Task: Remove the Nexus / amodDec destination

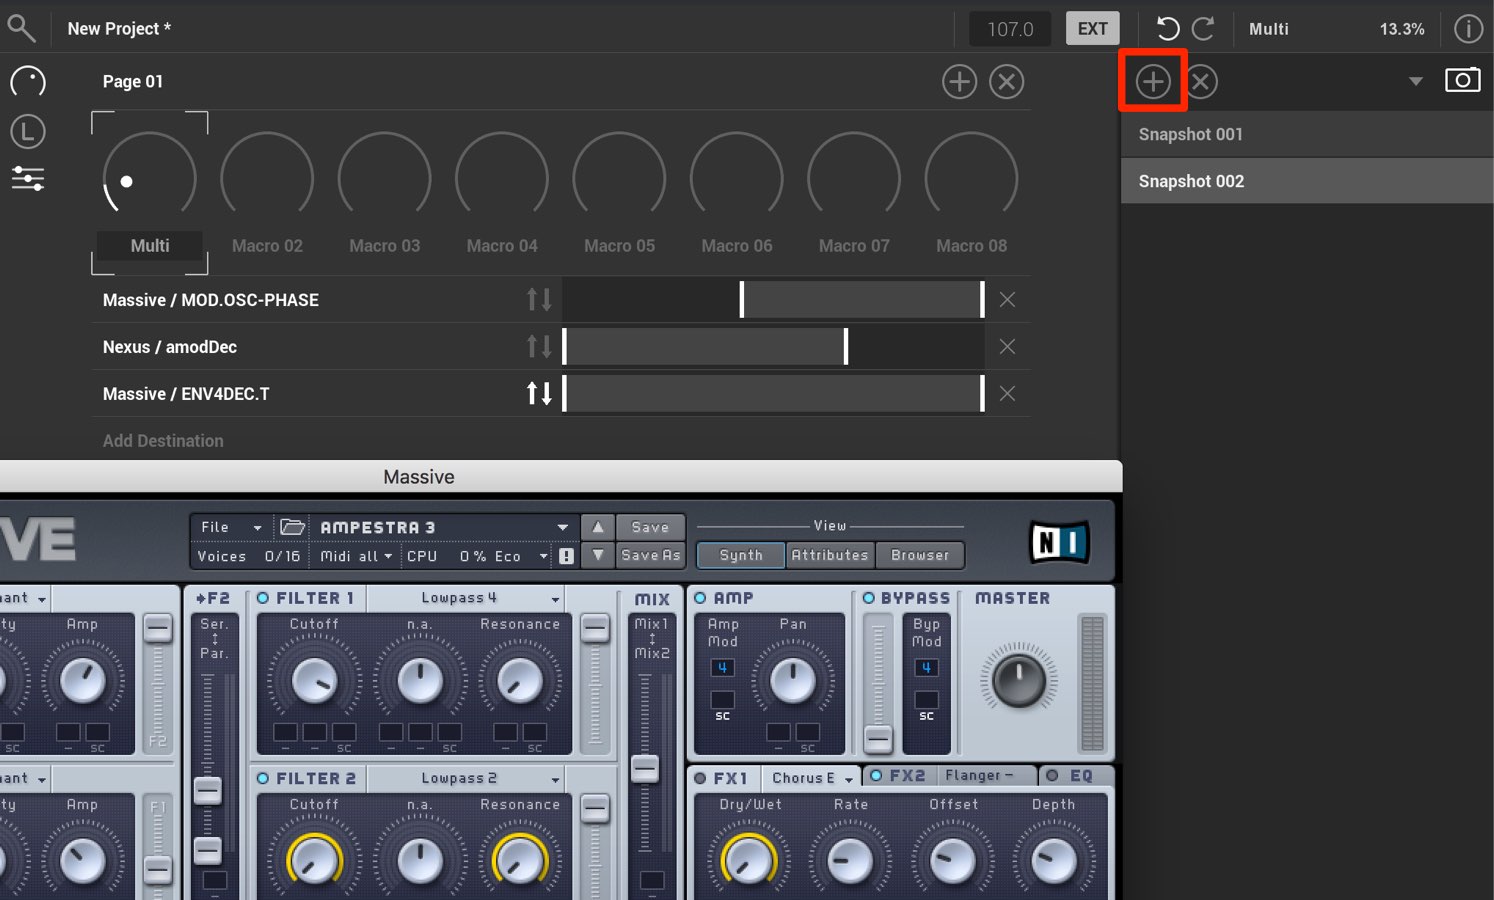Action: point(1007,346)
